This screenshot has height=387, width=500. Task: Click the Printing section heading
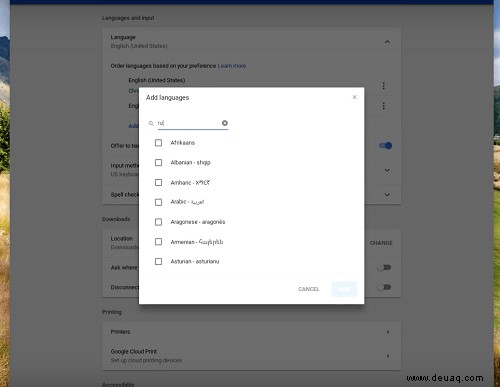coord(112,312)
